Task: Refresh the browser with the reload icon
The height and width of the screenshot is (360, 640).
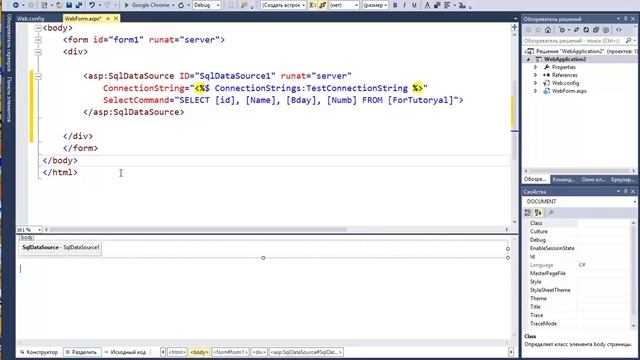Action: [181, 5]
